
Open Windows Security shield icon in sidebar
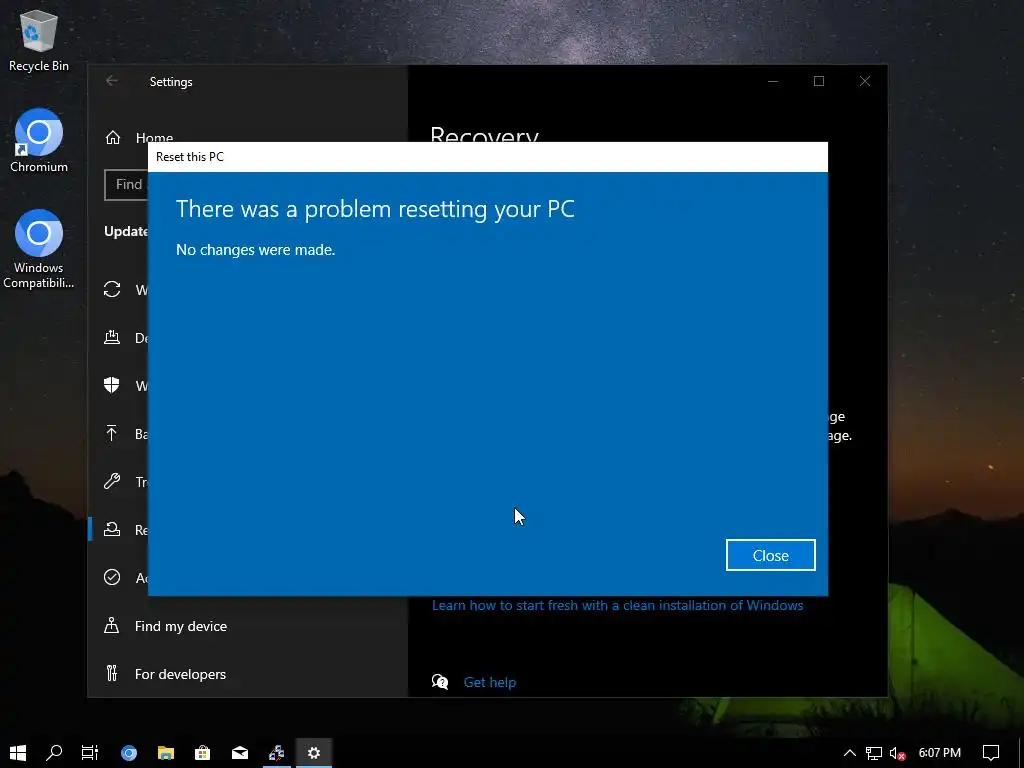(x=112, y=385)
